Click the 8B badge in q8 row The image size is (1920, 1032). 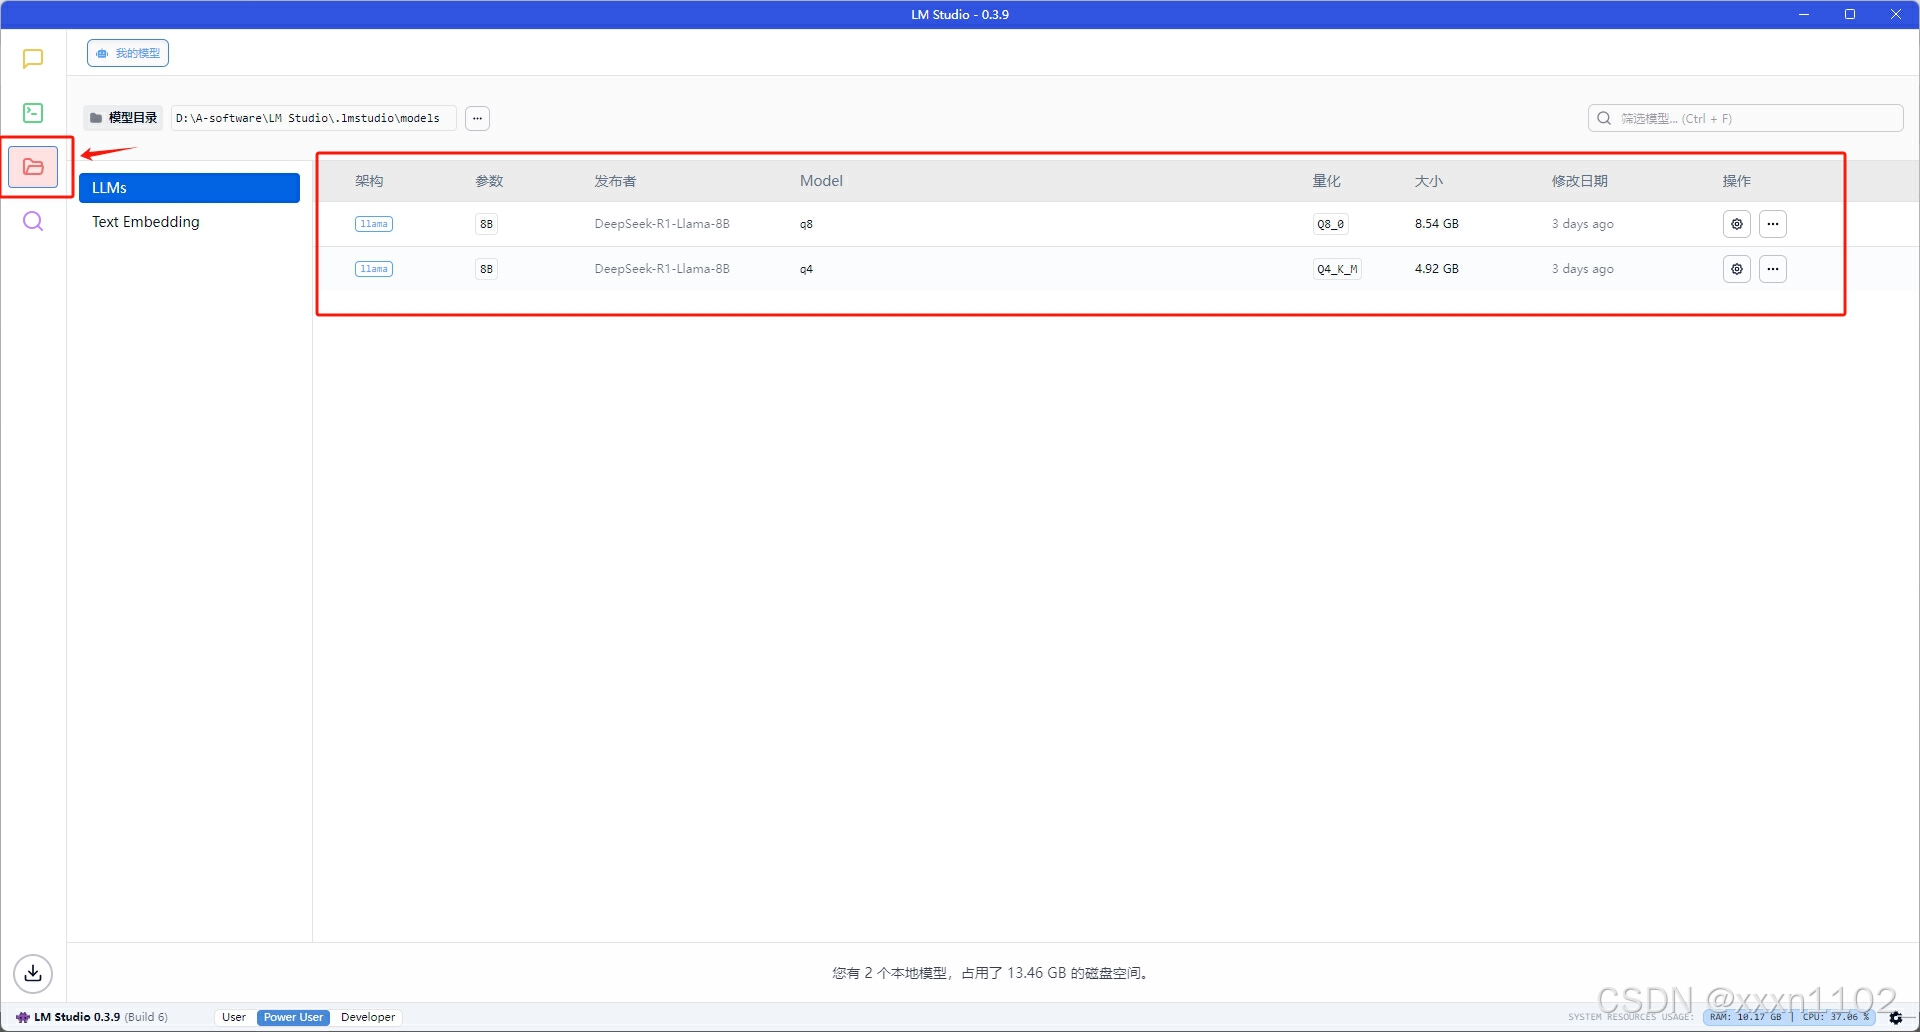pos(486,224)
